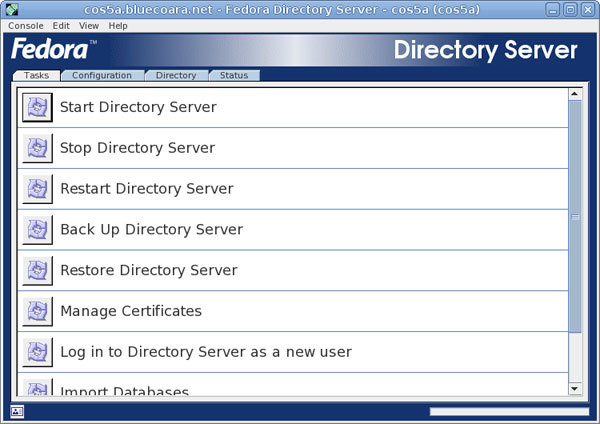Click the icon beside Start Directory Server
The image size is (600, 424).
(37, 107)
